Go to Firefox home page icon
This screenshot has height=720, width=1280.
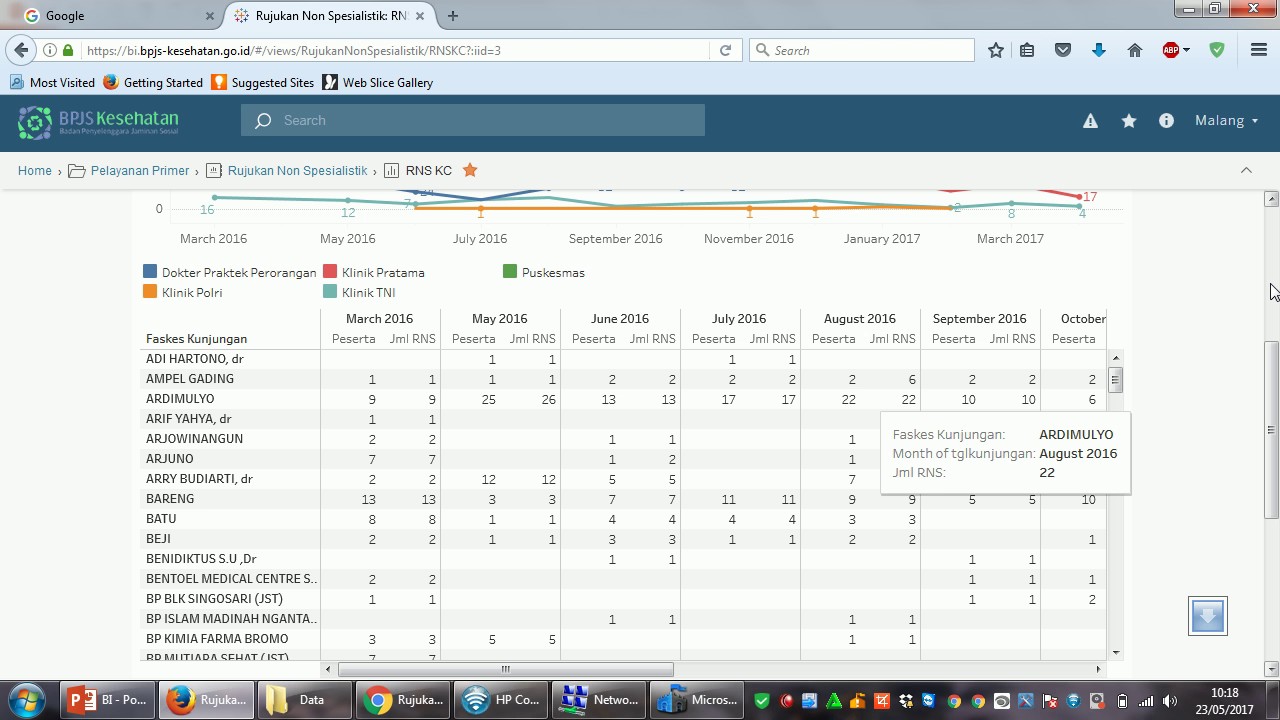[x=1135, y=50]
